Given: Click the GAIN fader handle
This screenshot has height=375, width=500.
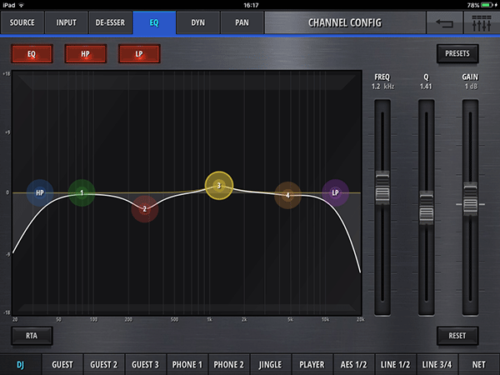Looking at the screenshot, I should coord(470,200).
